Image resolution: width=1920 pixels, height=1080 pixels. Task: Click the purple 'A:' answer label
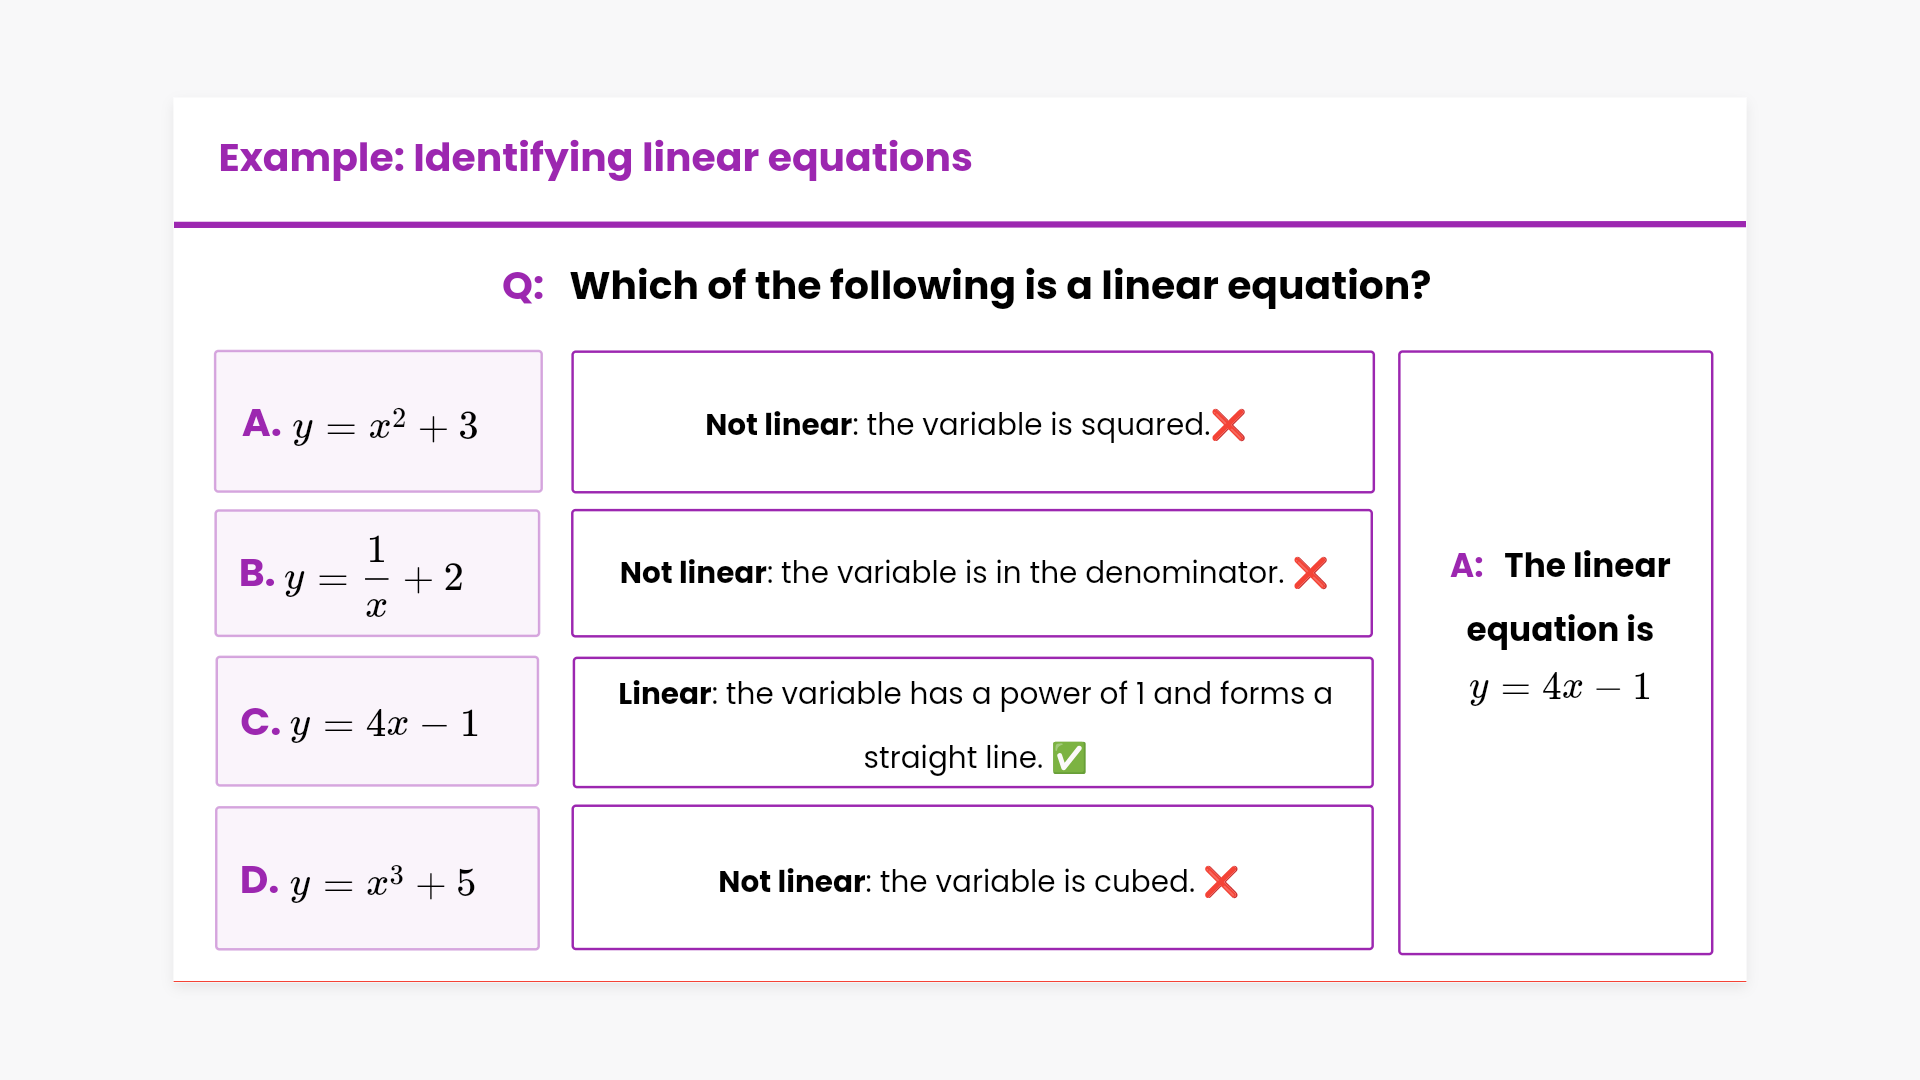pos(1467,566)
